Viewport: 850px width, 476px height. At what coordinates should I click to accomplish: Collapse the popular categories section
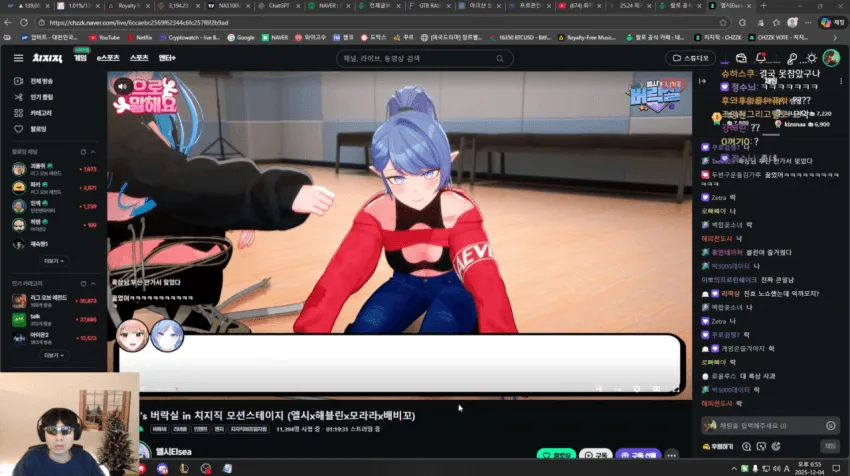click(93, 284)
